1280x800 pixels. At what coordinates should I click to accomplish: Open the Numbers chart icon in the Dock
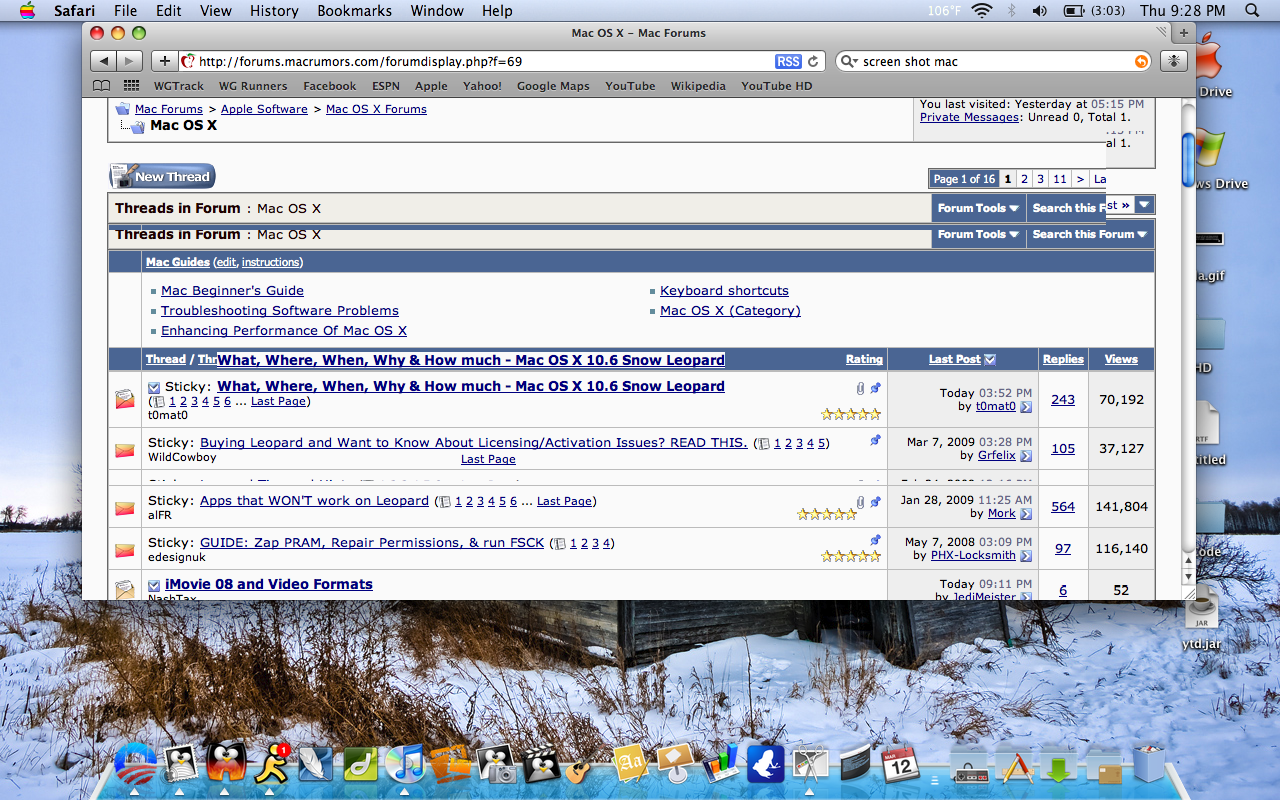click(720, 765)
